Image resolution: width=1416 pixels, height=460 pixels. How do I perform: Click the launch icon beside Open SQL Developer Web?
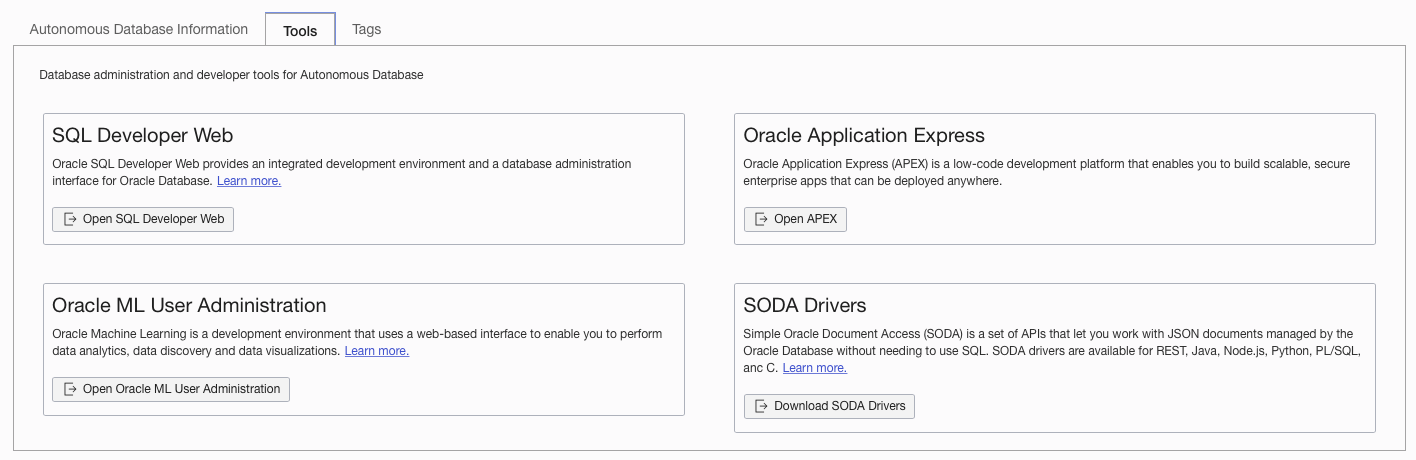pyautogui.click(x=70, y=219)
